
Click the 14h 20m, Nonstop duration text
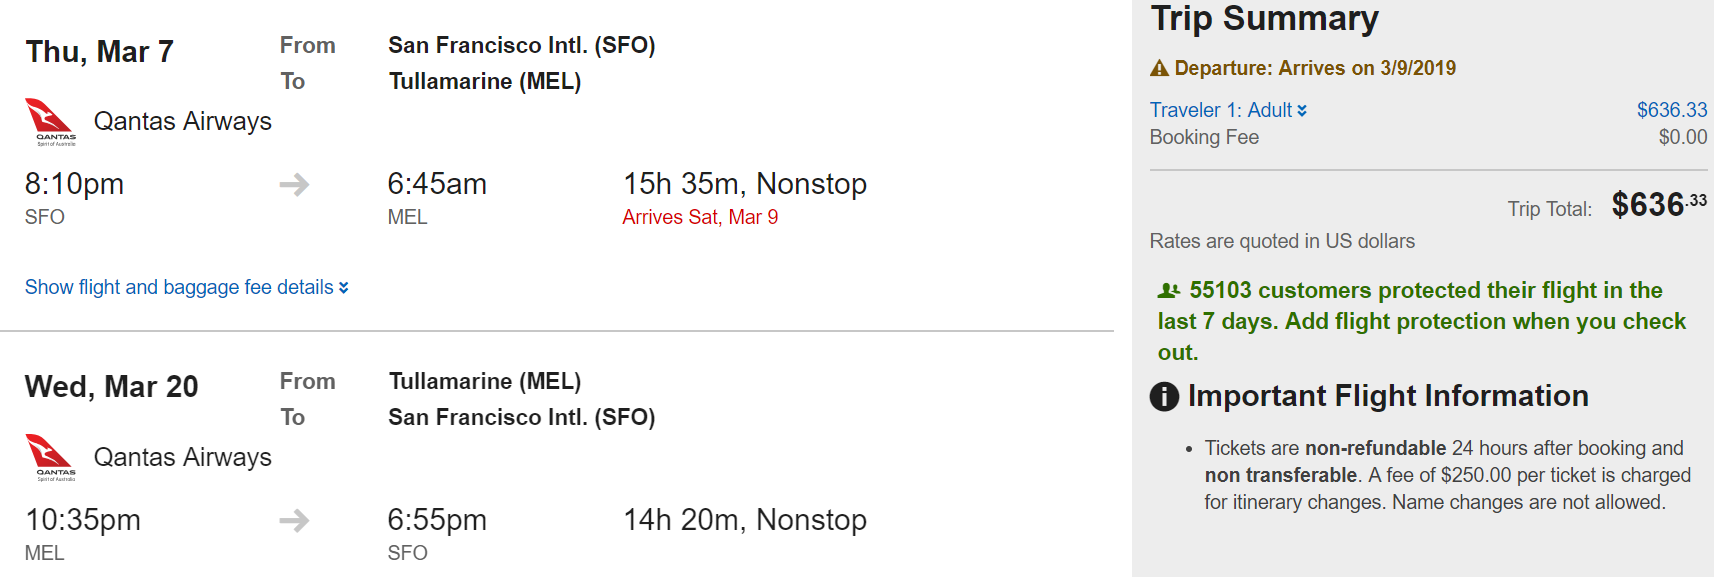tap(744, 520)
